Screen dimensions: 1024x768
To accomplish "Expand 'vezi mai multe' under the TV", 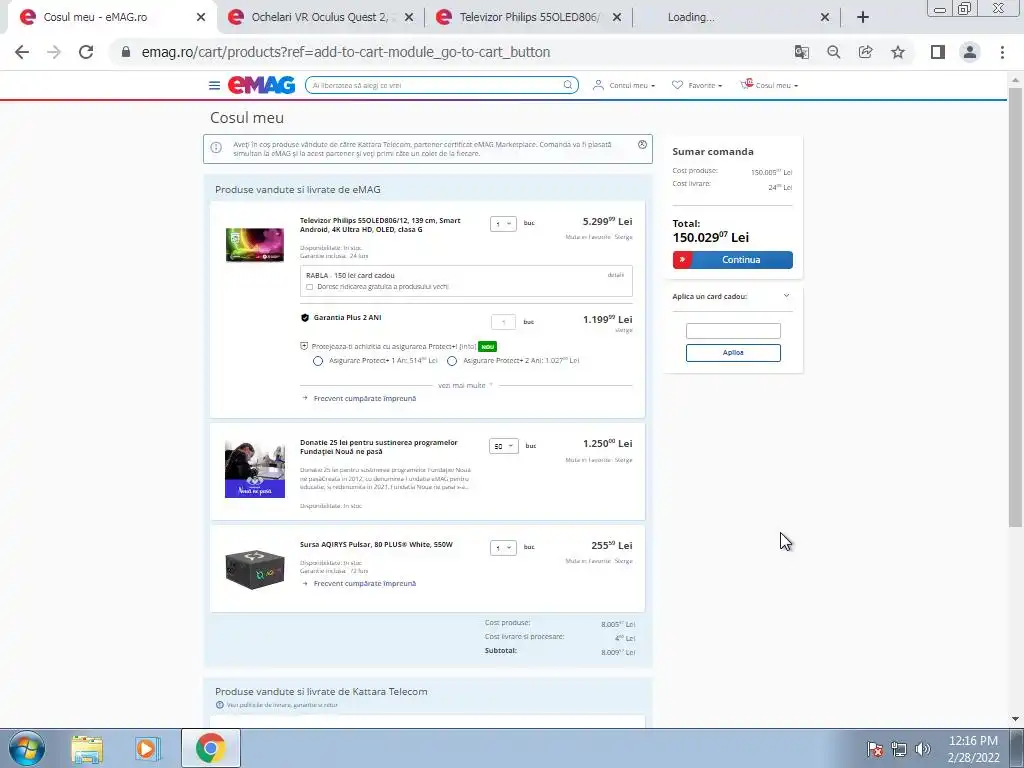I will [465, 385].
